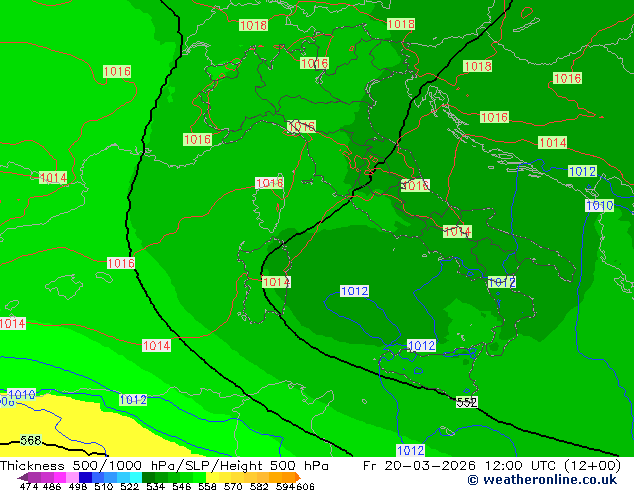The image size is (634, 490).
Task: Click the dark purple arrow-shaped legend swatch
Action: point(23,477)
